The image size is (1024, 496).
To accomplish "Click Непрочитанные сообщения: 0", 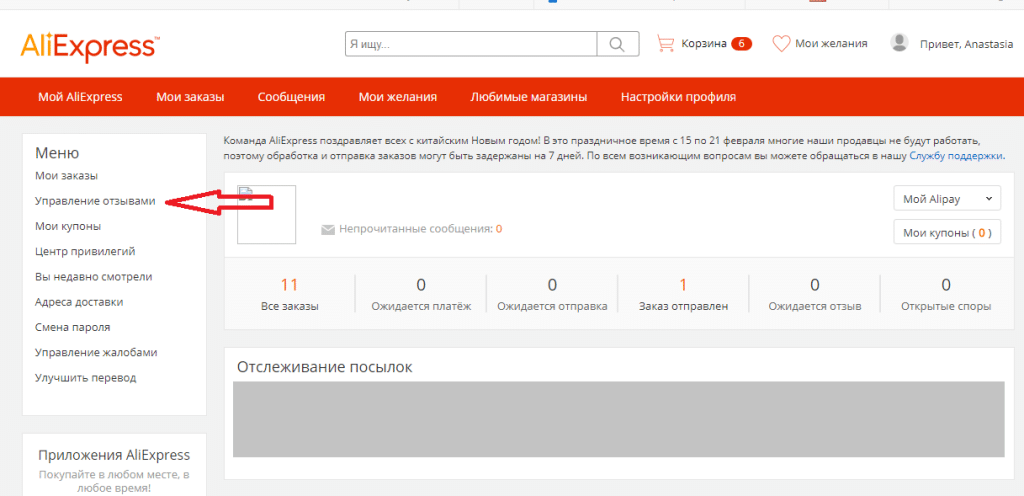I will pyautogui.click(x=421, y=229).
